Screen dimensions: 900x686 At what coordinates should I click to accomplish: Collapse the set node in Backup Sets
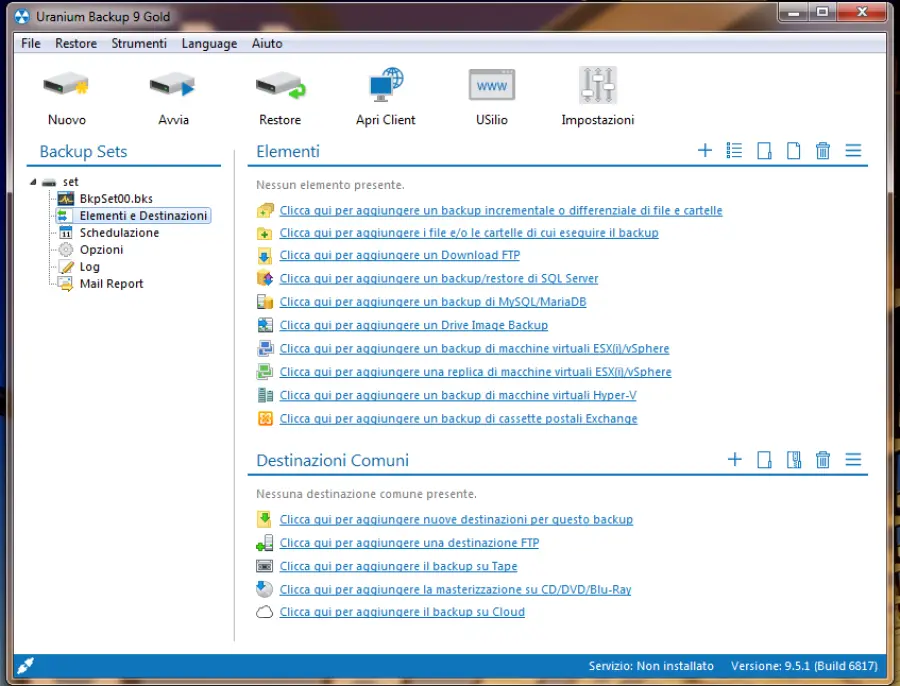point(33,181)
